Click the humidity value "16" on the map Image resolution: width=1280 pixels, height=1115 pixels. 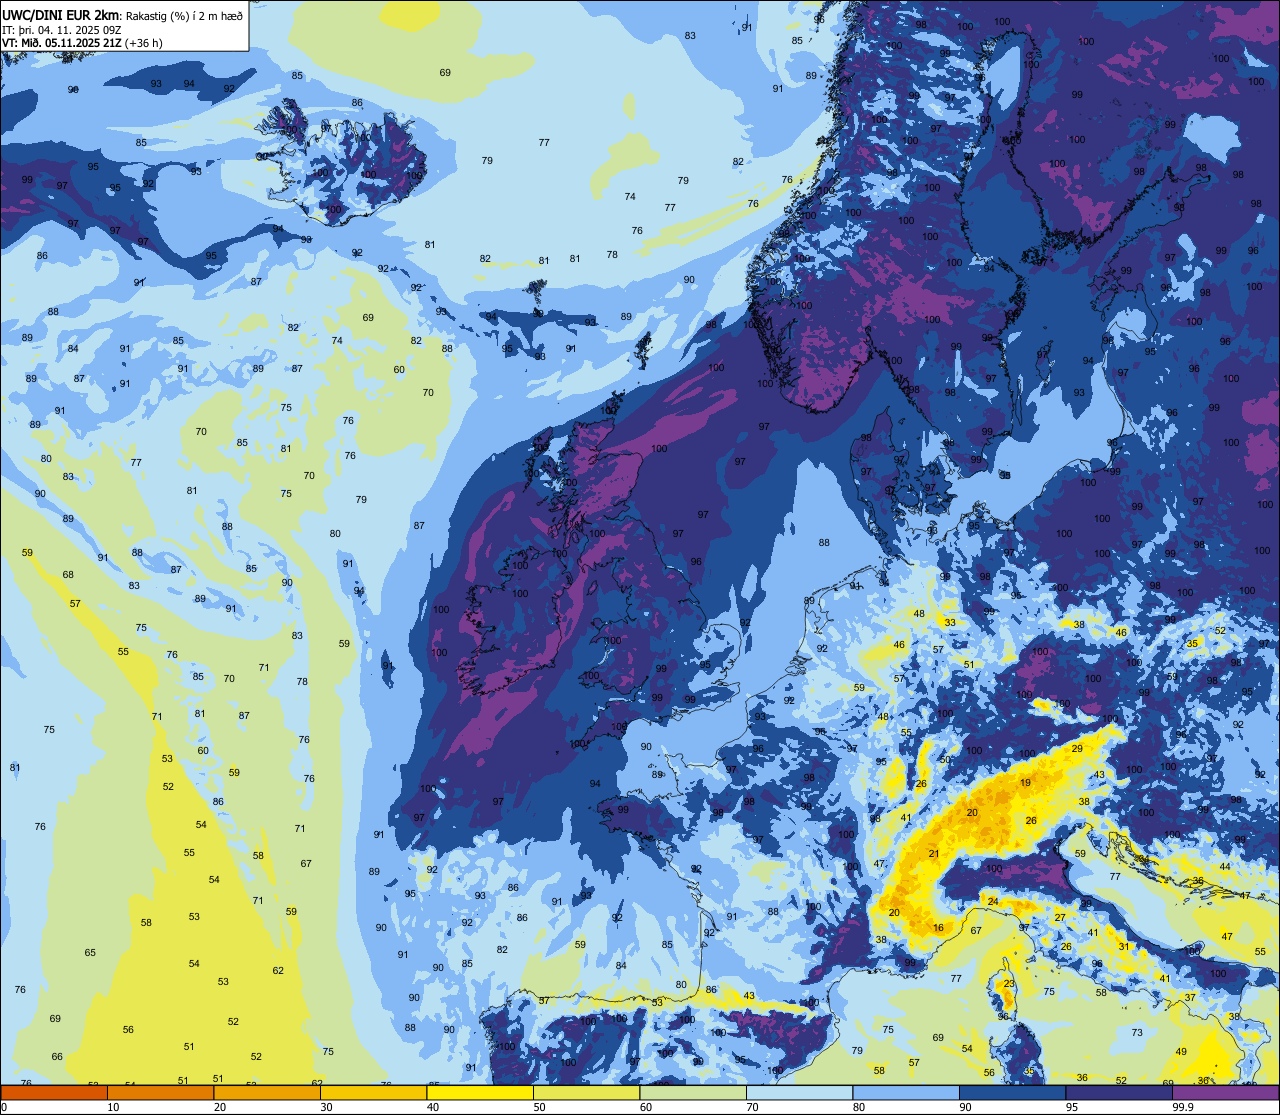tap(938, 928)
